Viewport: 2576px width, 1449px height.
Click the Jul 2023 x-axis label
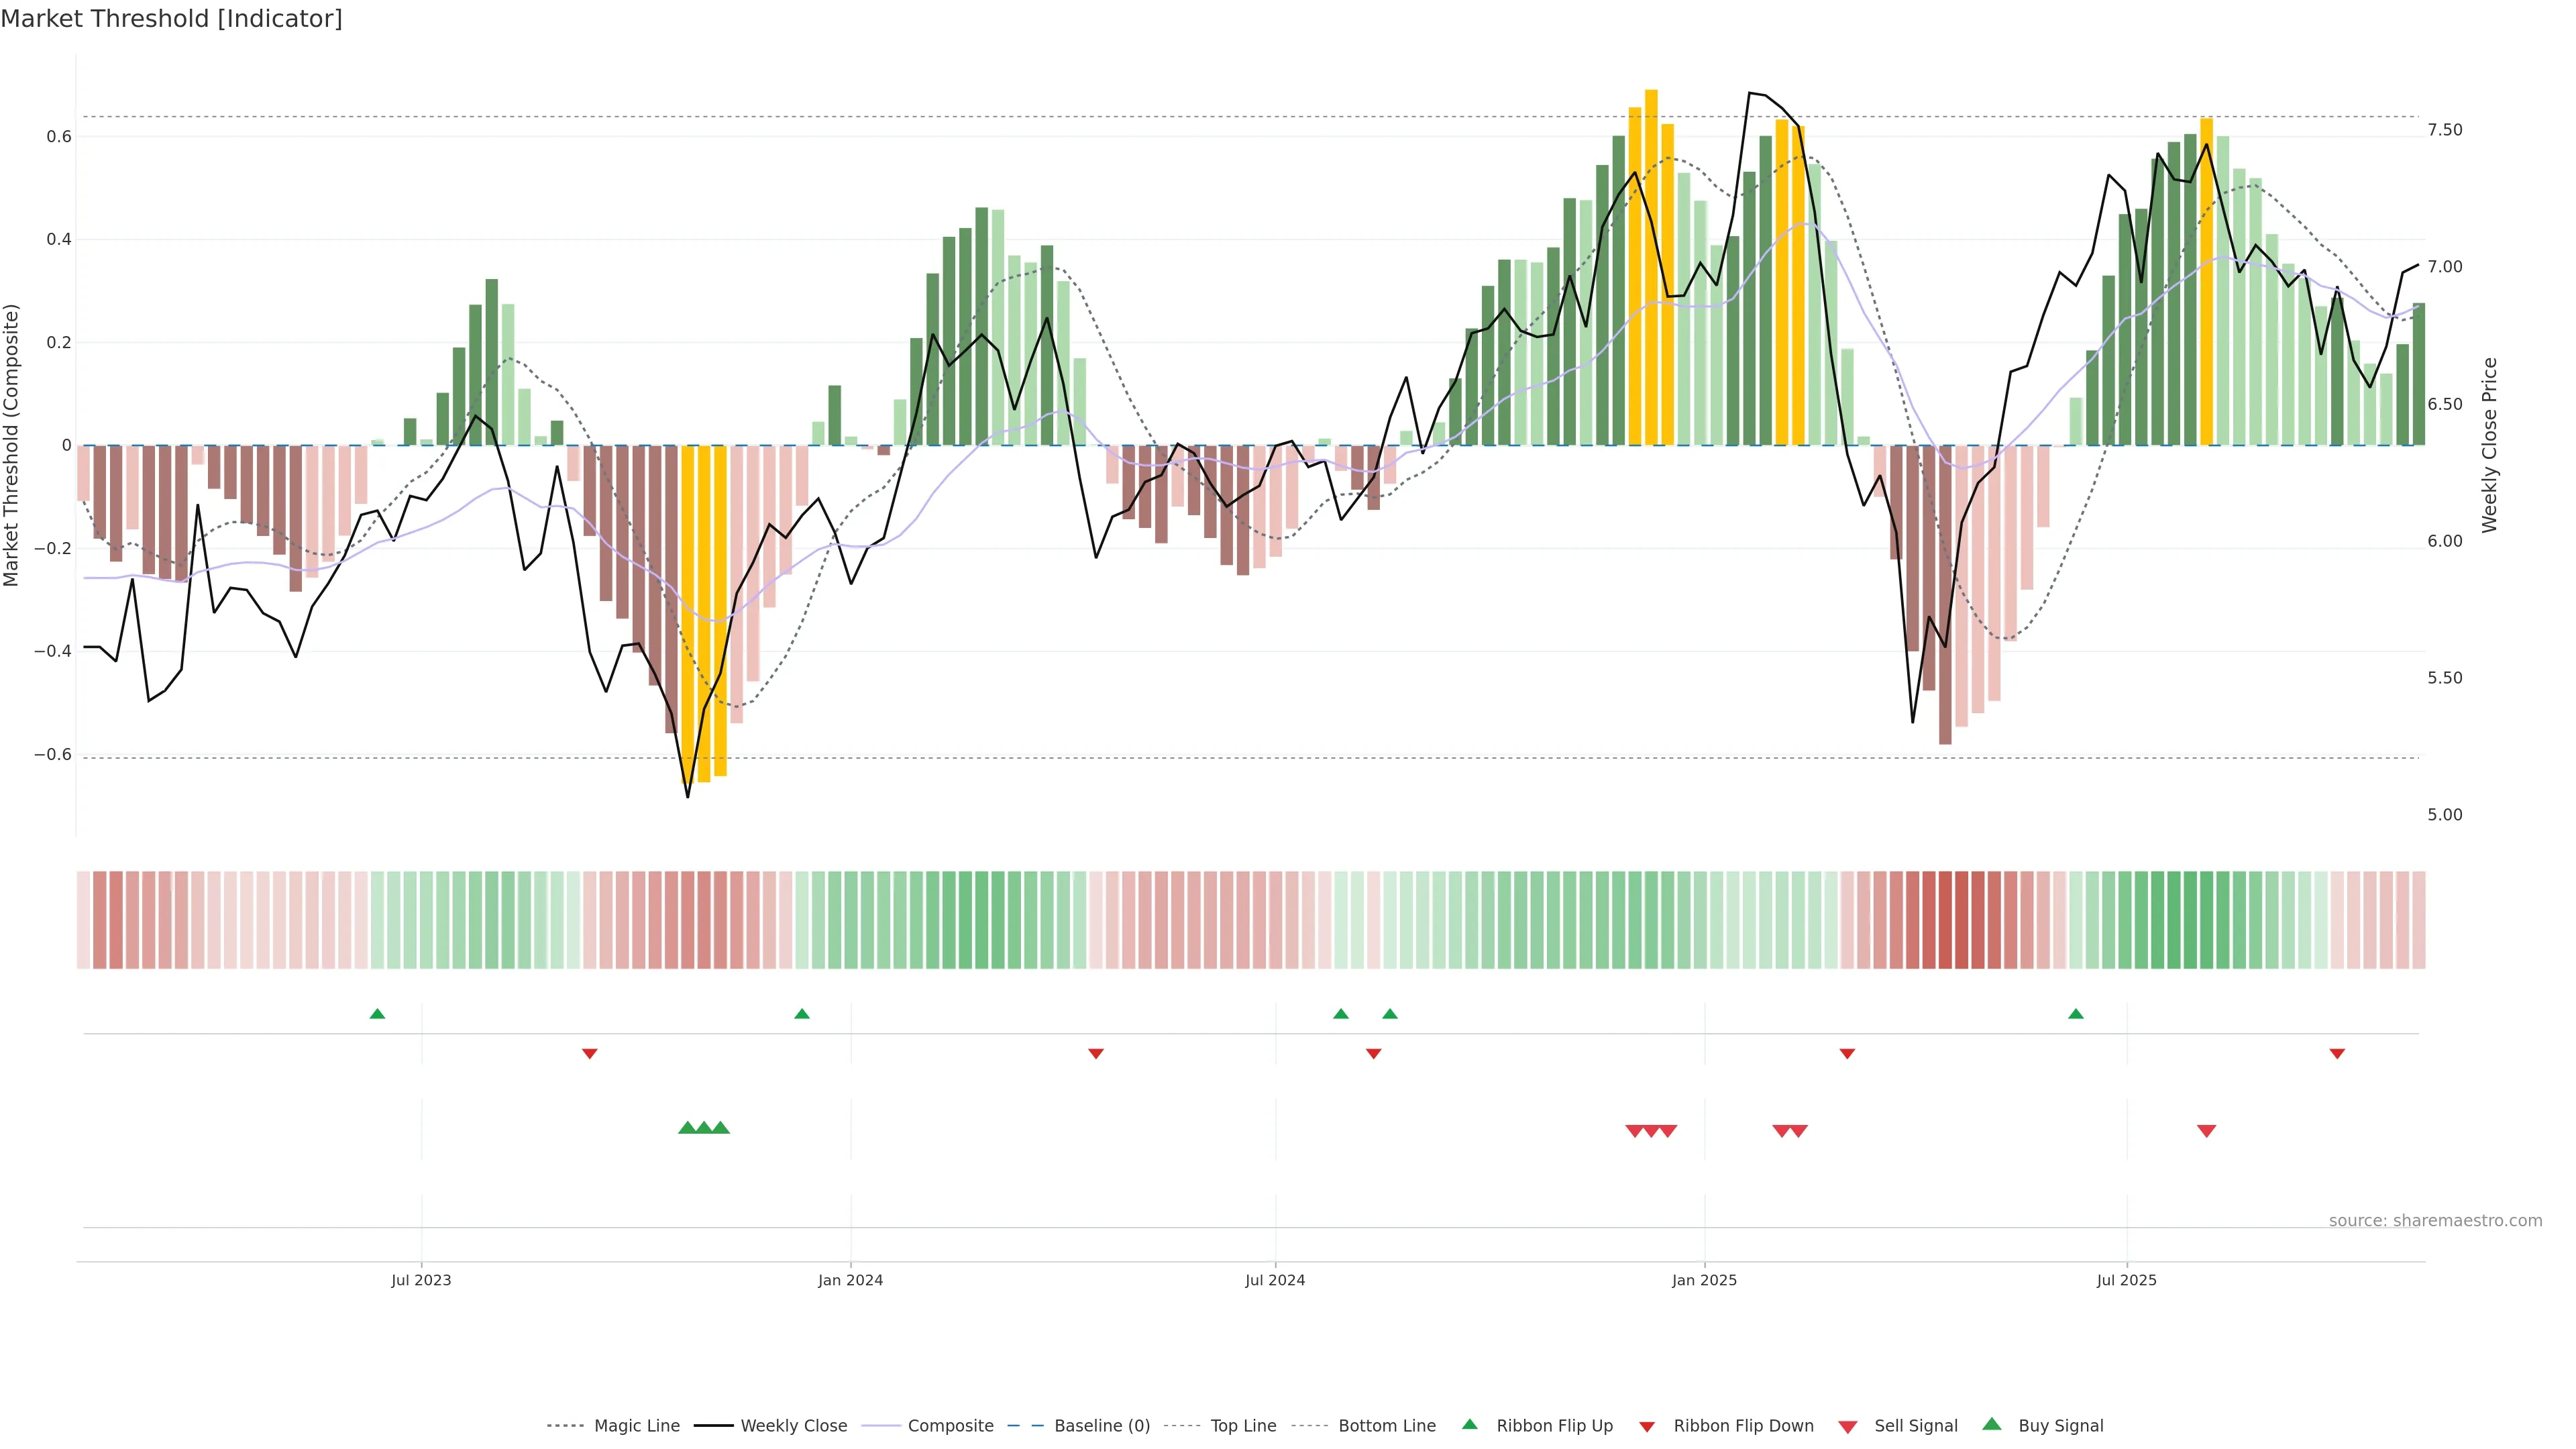(x=421, y=1280)
